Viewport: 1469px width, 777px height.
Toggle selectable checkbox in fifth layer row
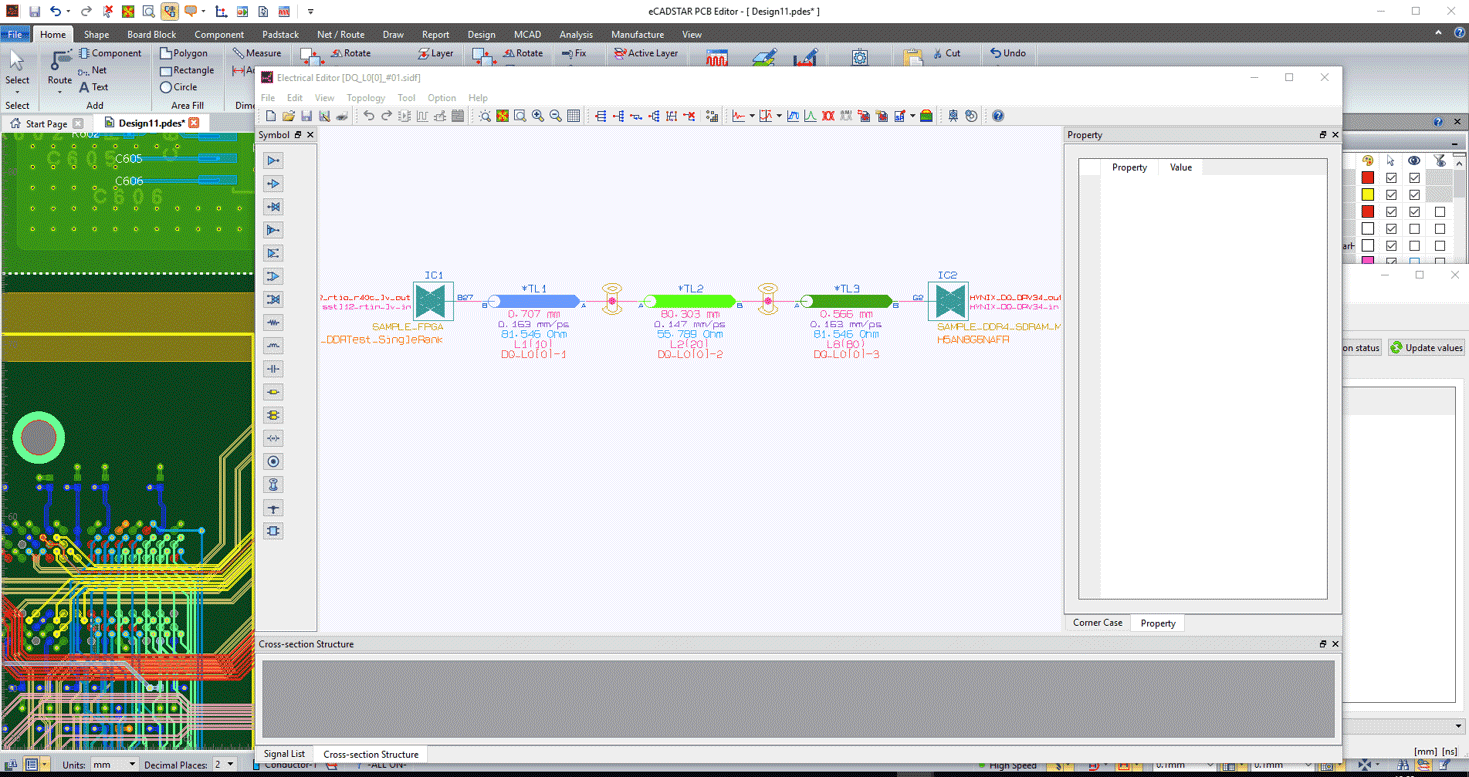[1391, 246]
